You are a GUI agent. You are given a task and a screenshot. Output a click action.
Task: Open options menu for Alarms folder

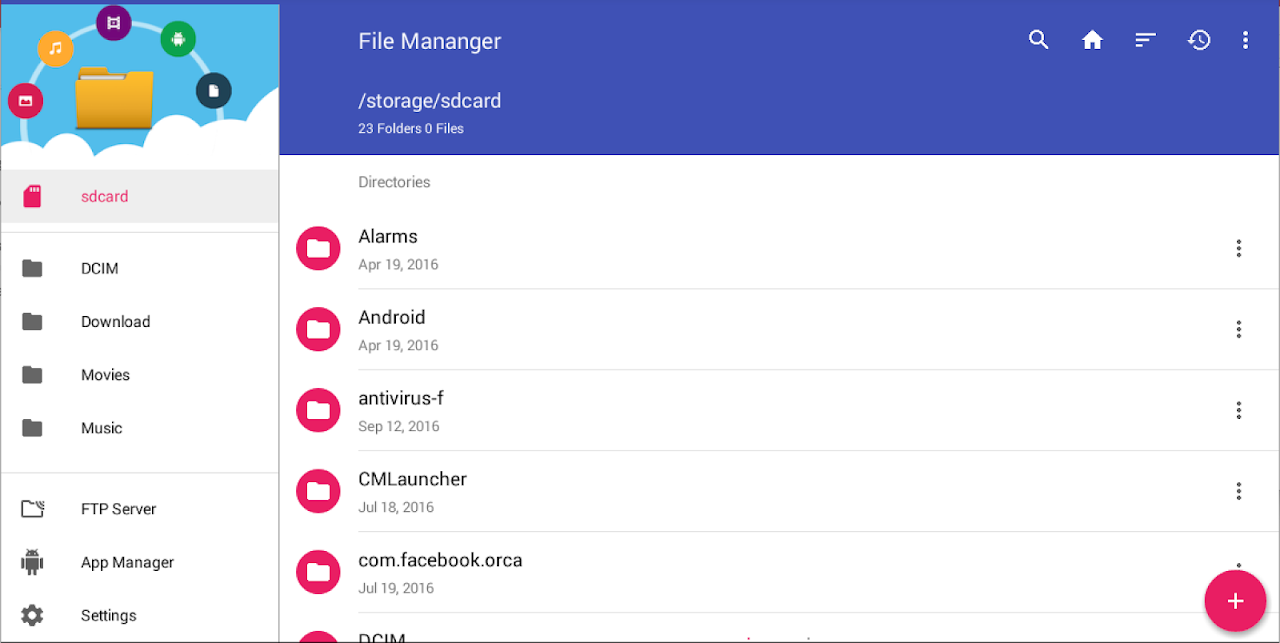coord(1239,248)
